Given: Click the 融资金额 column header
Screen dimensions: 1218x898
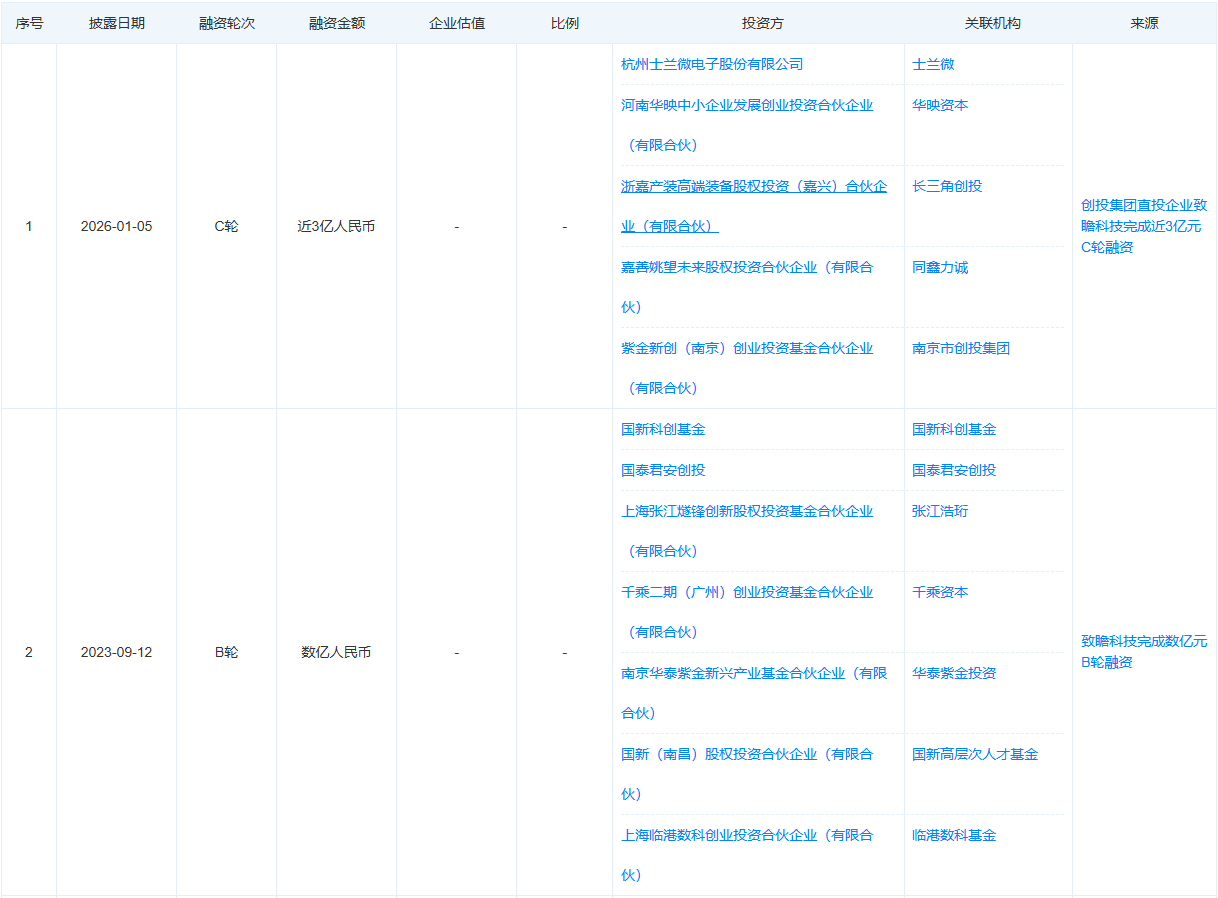Looking at the screenshot, I should click(x=336, y=23).
